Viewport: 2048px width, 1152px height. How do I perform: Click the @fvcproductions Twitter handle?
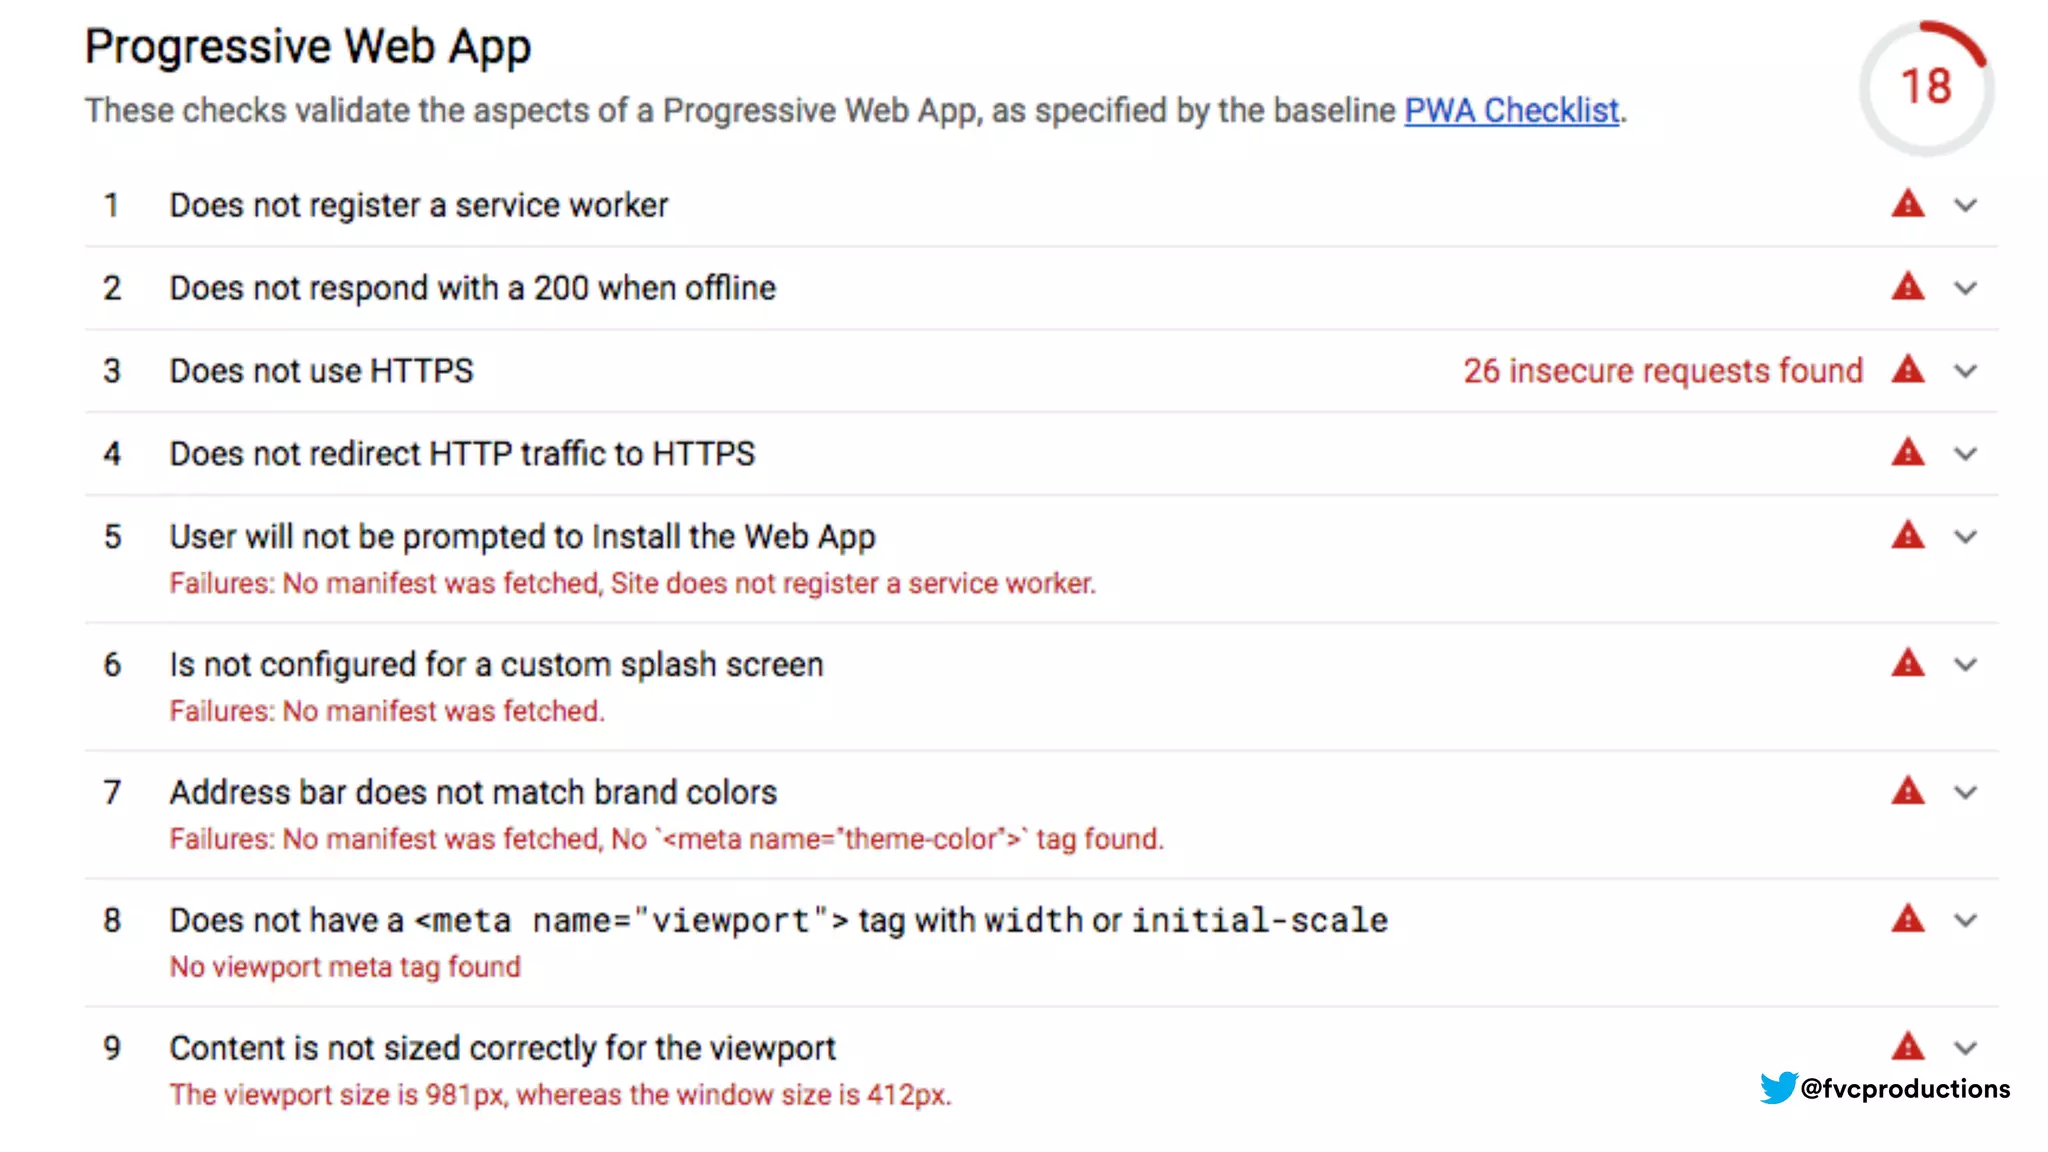tap(1904, 1088)
